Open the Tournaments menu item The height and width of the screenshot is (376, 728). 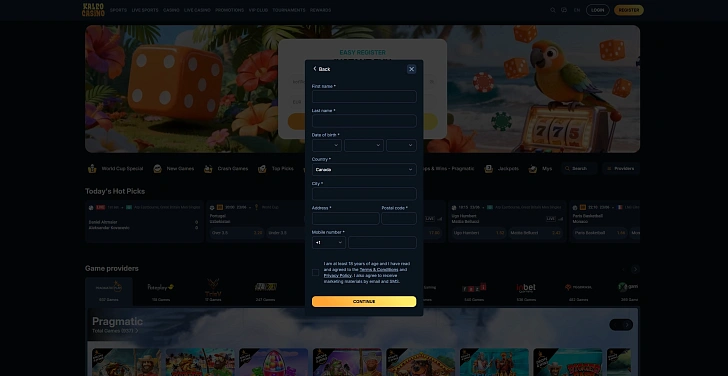pos(289,10)
